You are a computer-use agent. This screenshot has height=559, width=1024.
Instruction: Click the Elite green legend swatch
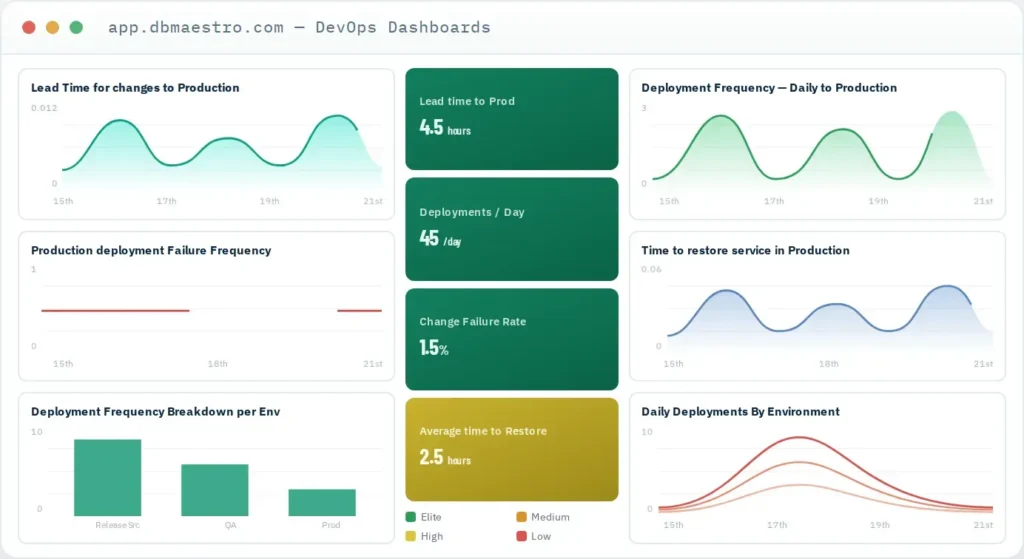pyautogui.click(x=411, y=517)
